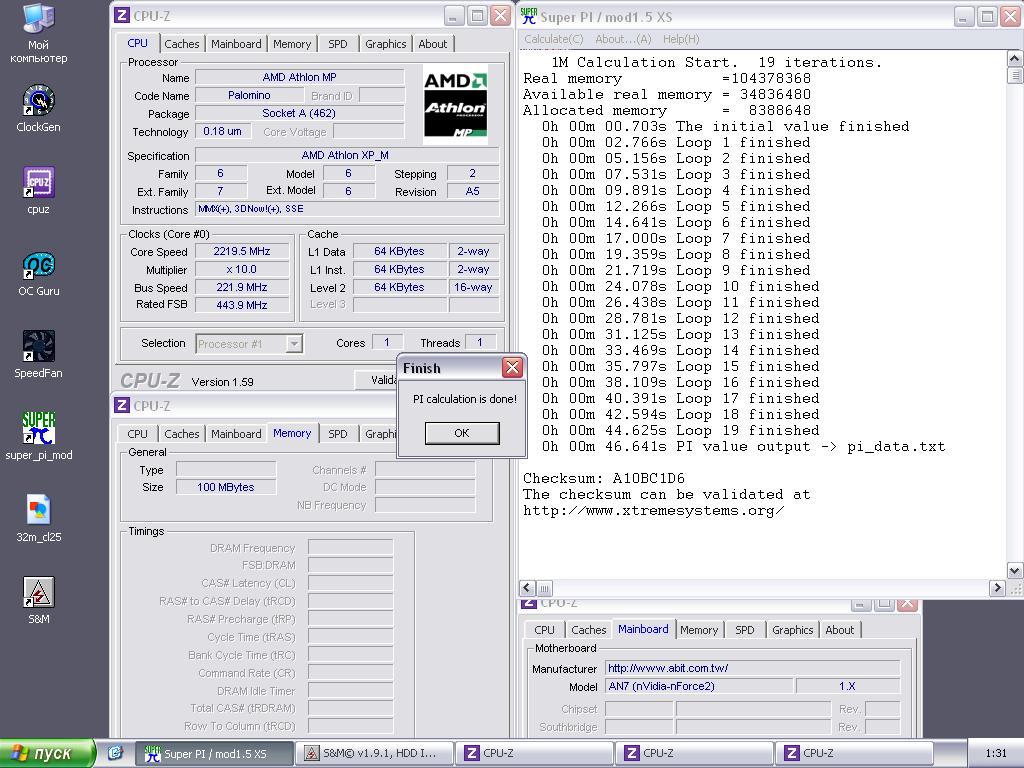This screenshot has height=768, width=1024.
Task: Click Super PI horizontal scrollbar right arrow
Action: click(997, 588)
